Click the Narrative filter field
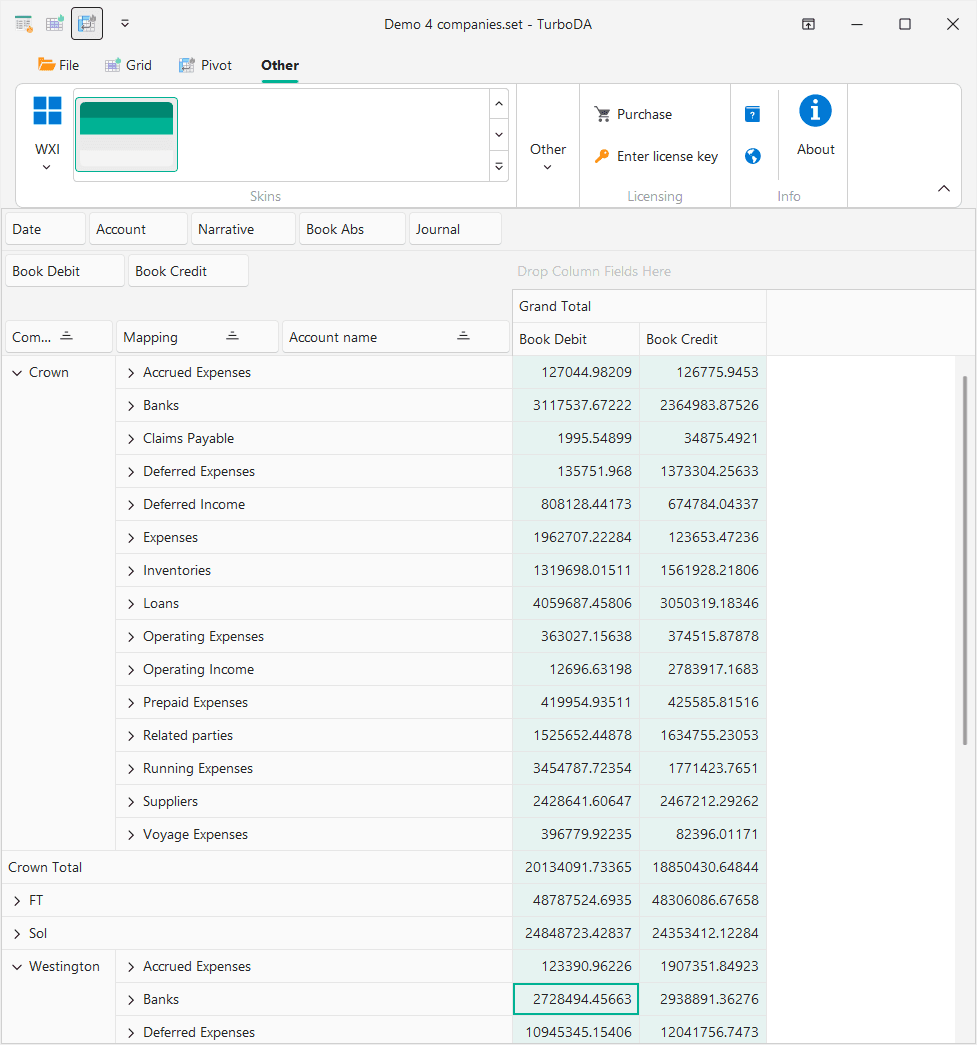 (x=243, y=229)
